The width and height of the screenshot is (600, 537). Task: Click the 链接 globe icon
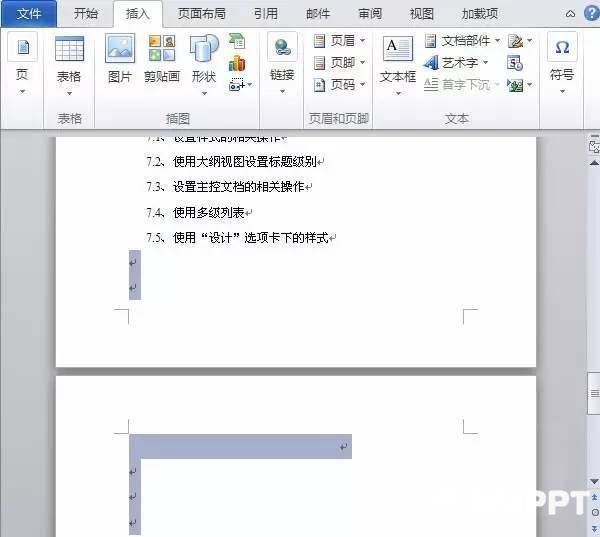[282, 47]
